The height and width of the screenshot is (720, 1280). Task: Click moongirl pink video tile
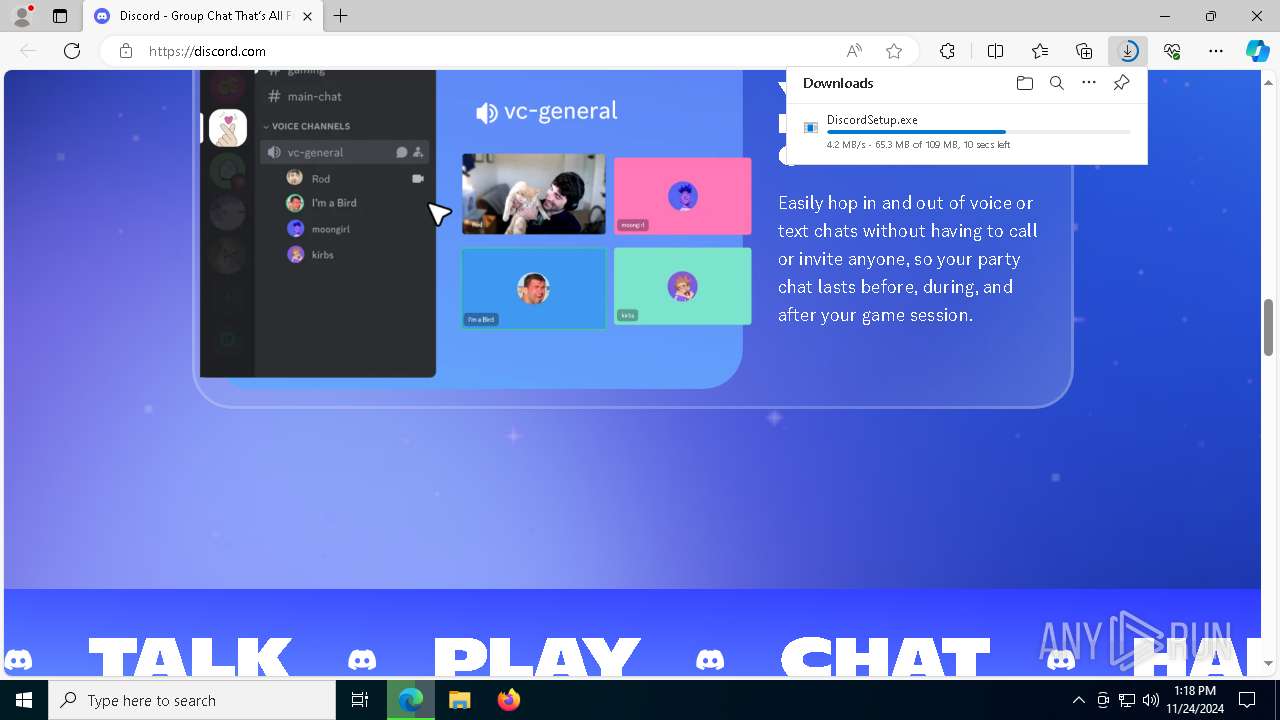pos(682,196)
